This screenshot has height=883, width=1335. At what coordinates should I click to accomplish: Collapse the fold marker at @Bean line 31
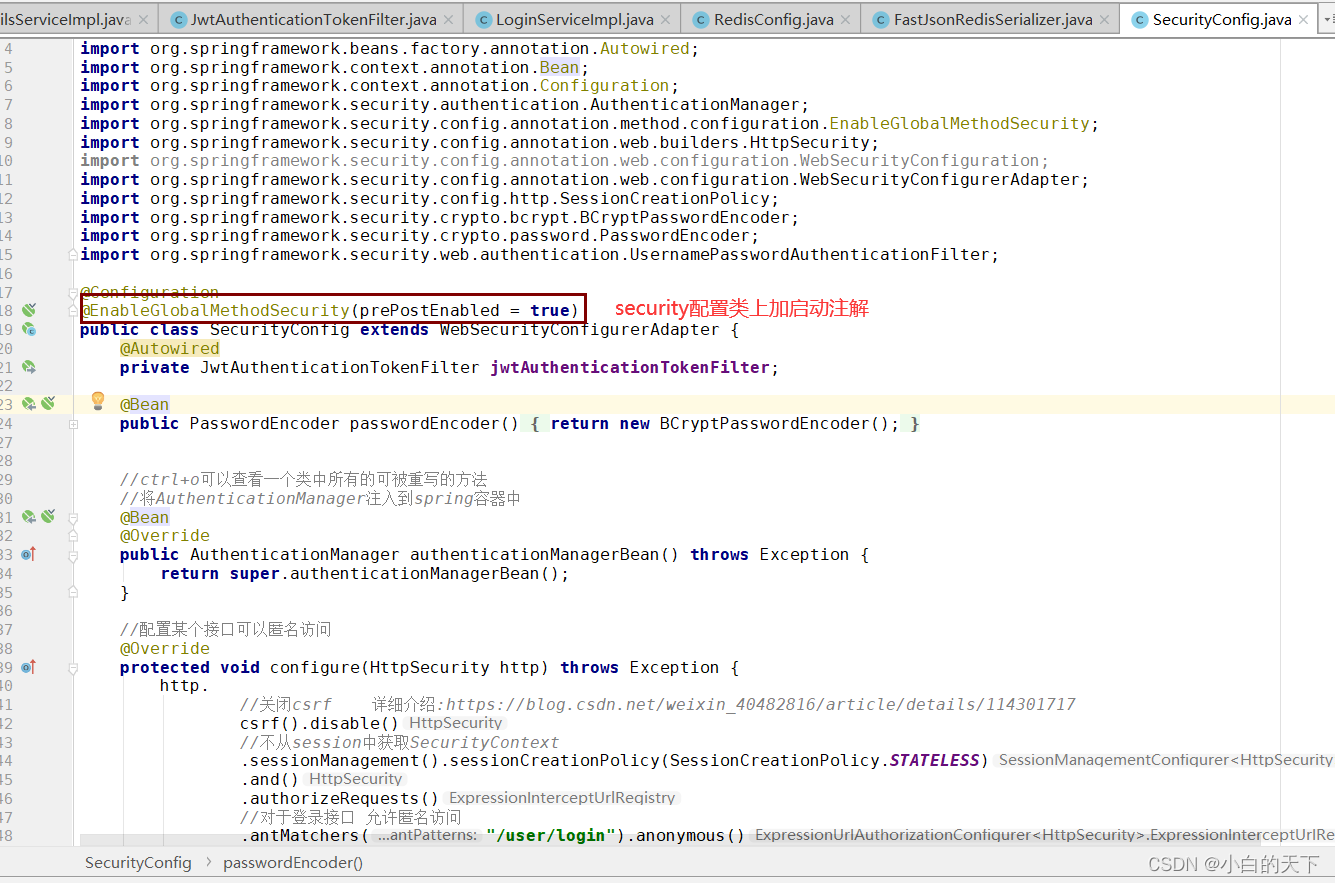click(x=73, y=518)
